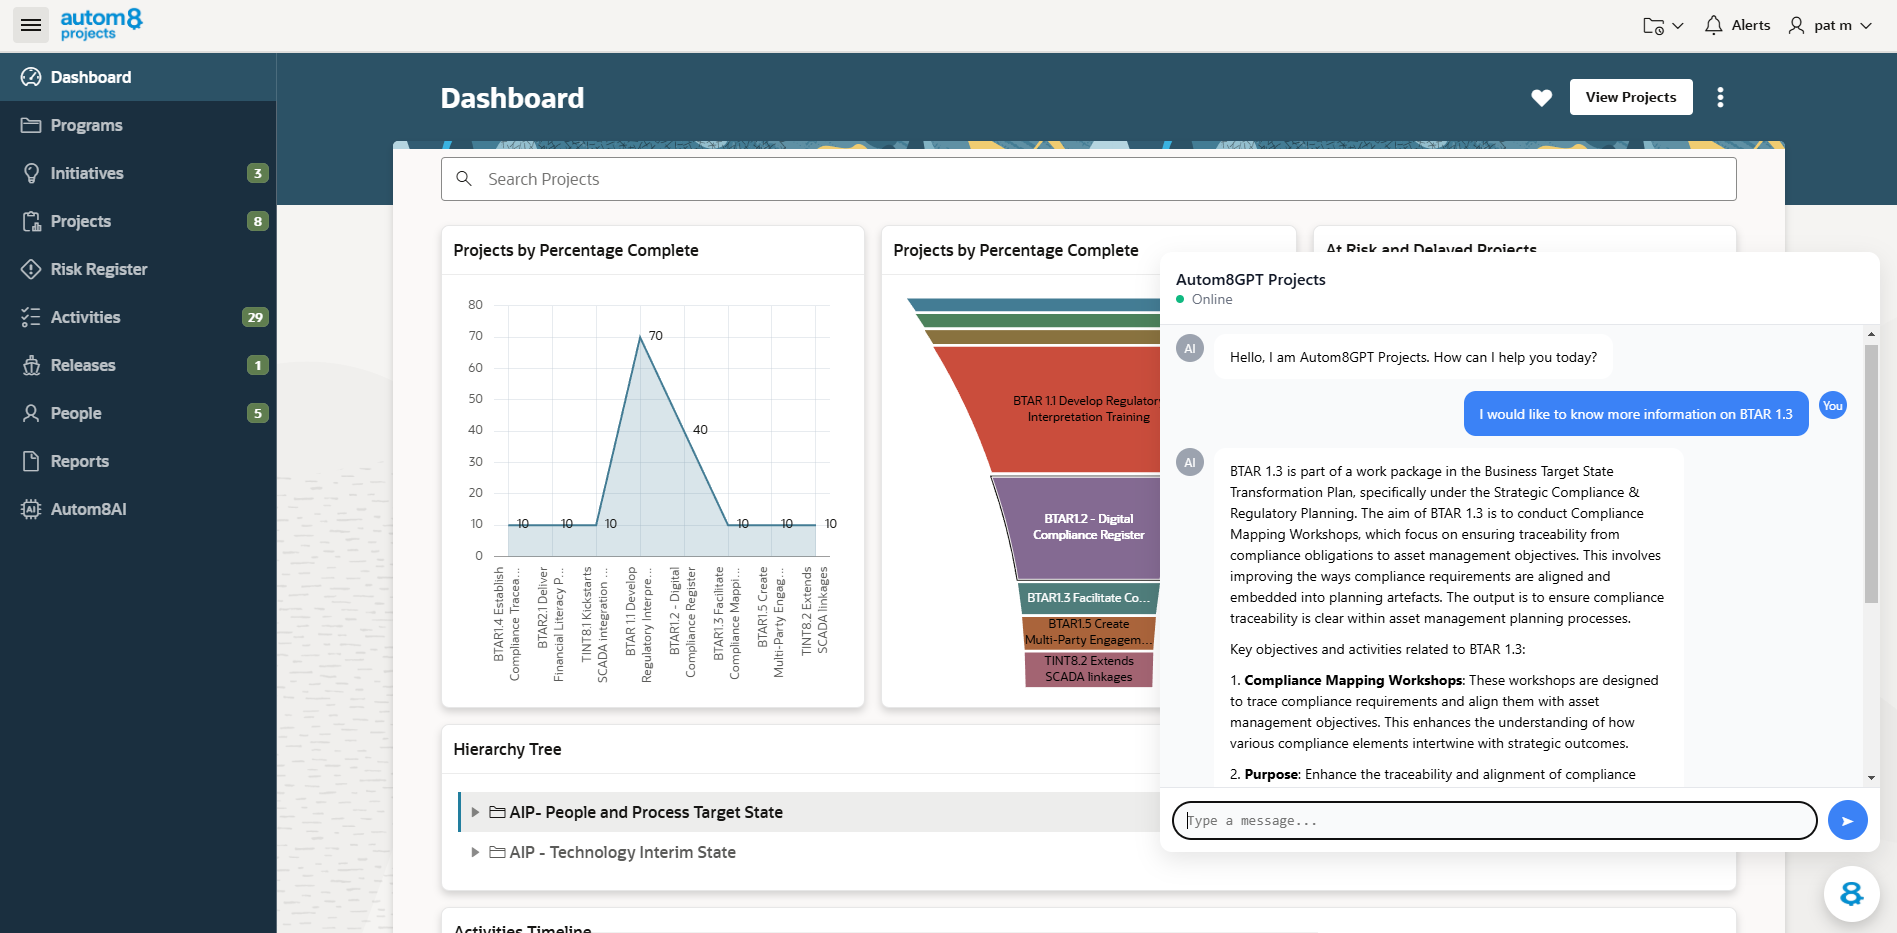Open the pat m account dropdown

pyautogui.click(x=1829, y=25)
